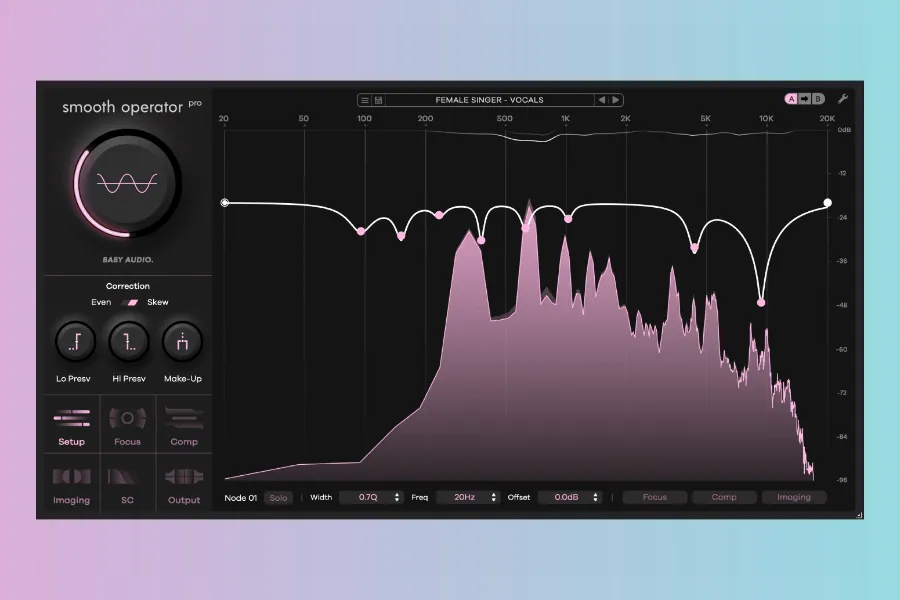This screenshot has height=600, width=900.
Task: Select the curve node near 10K
Action: (x=762, y=302)
